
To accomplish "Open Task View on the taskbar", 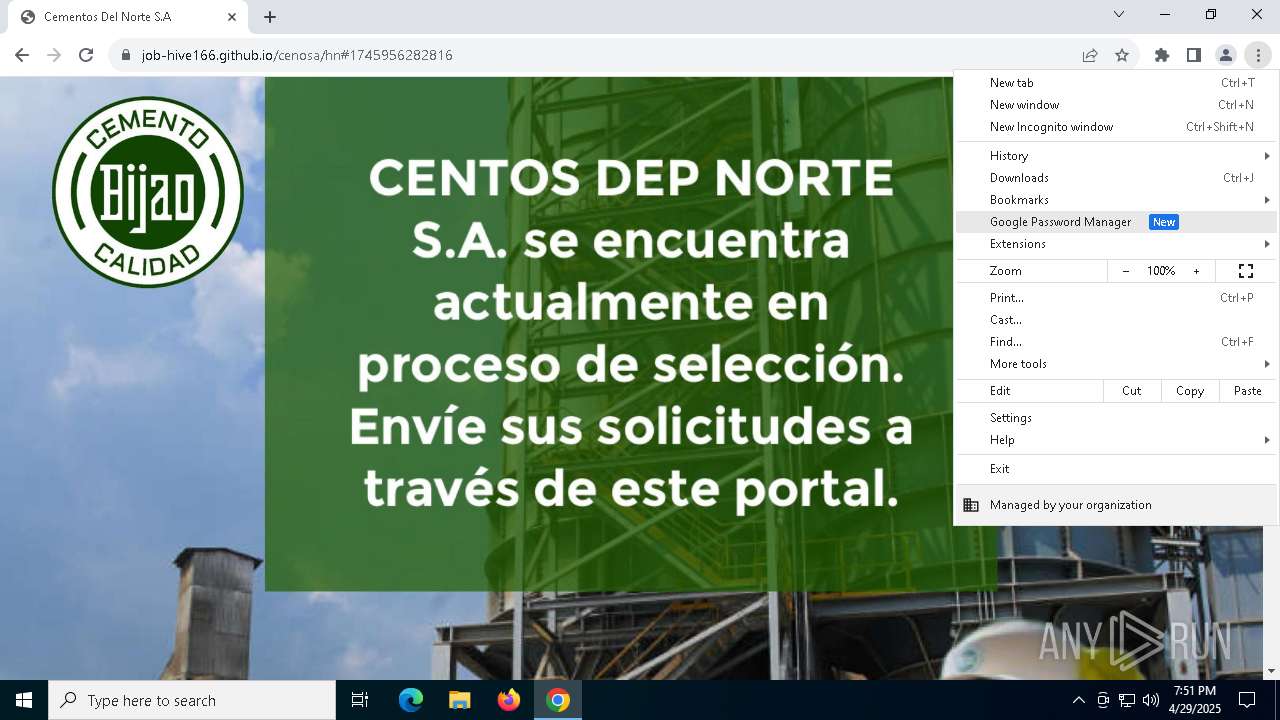I will tap(360, 700).
